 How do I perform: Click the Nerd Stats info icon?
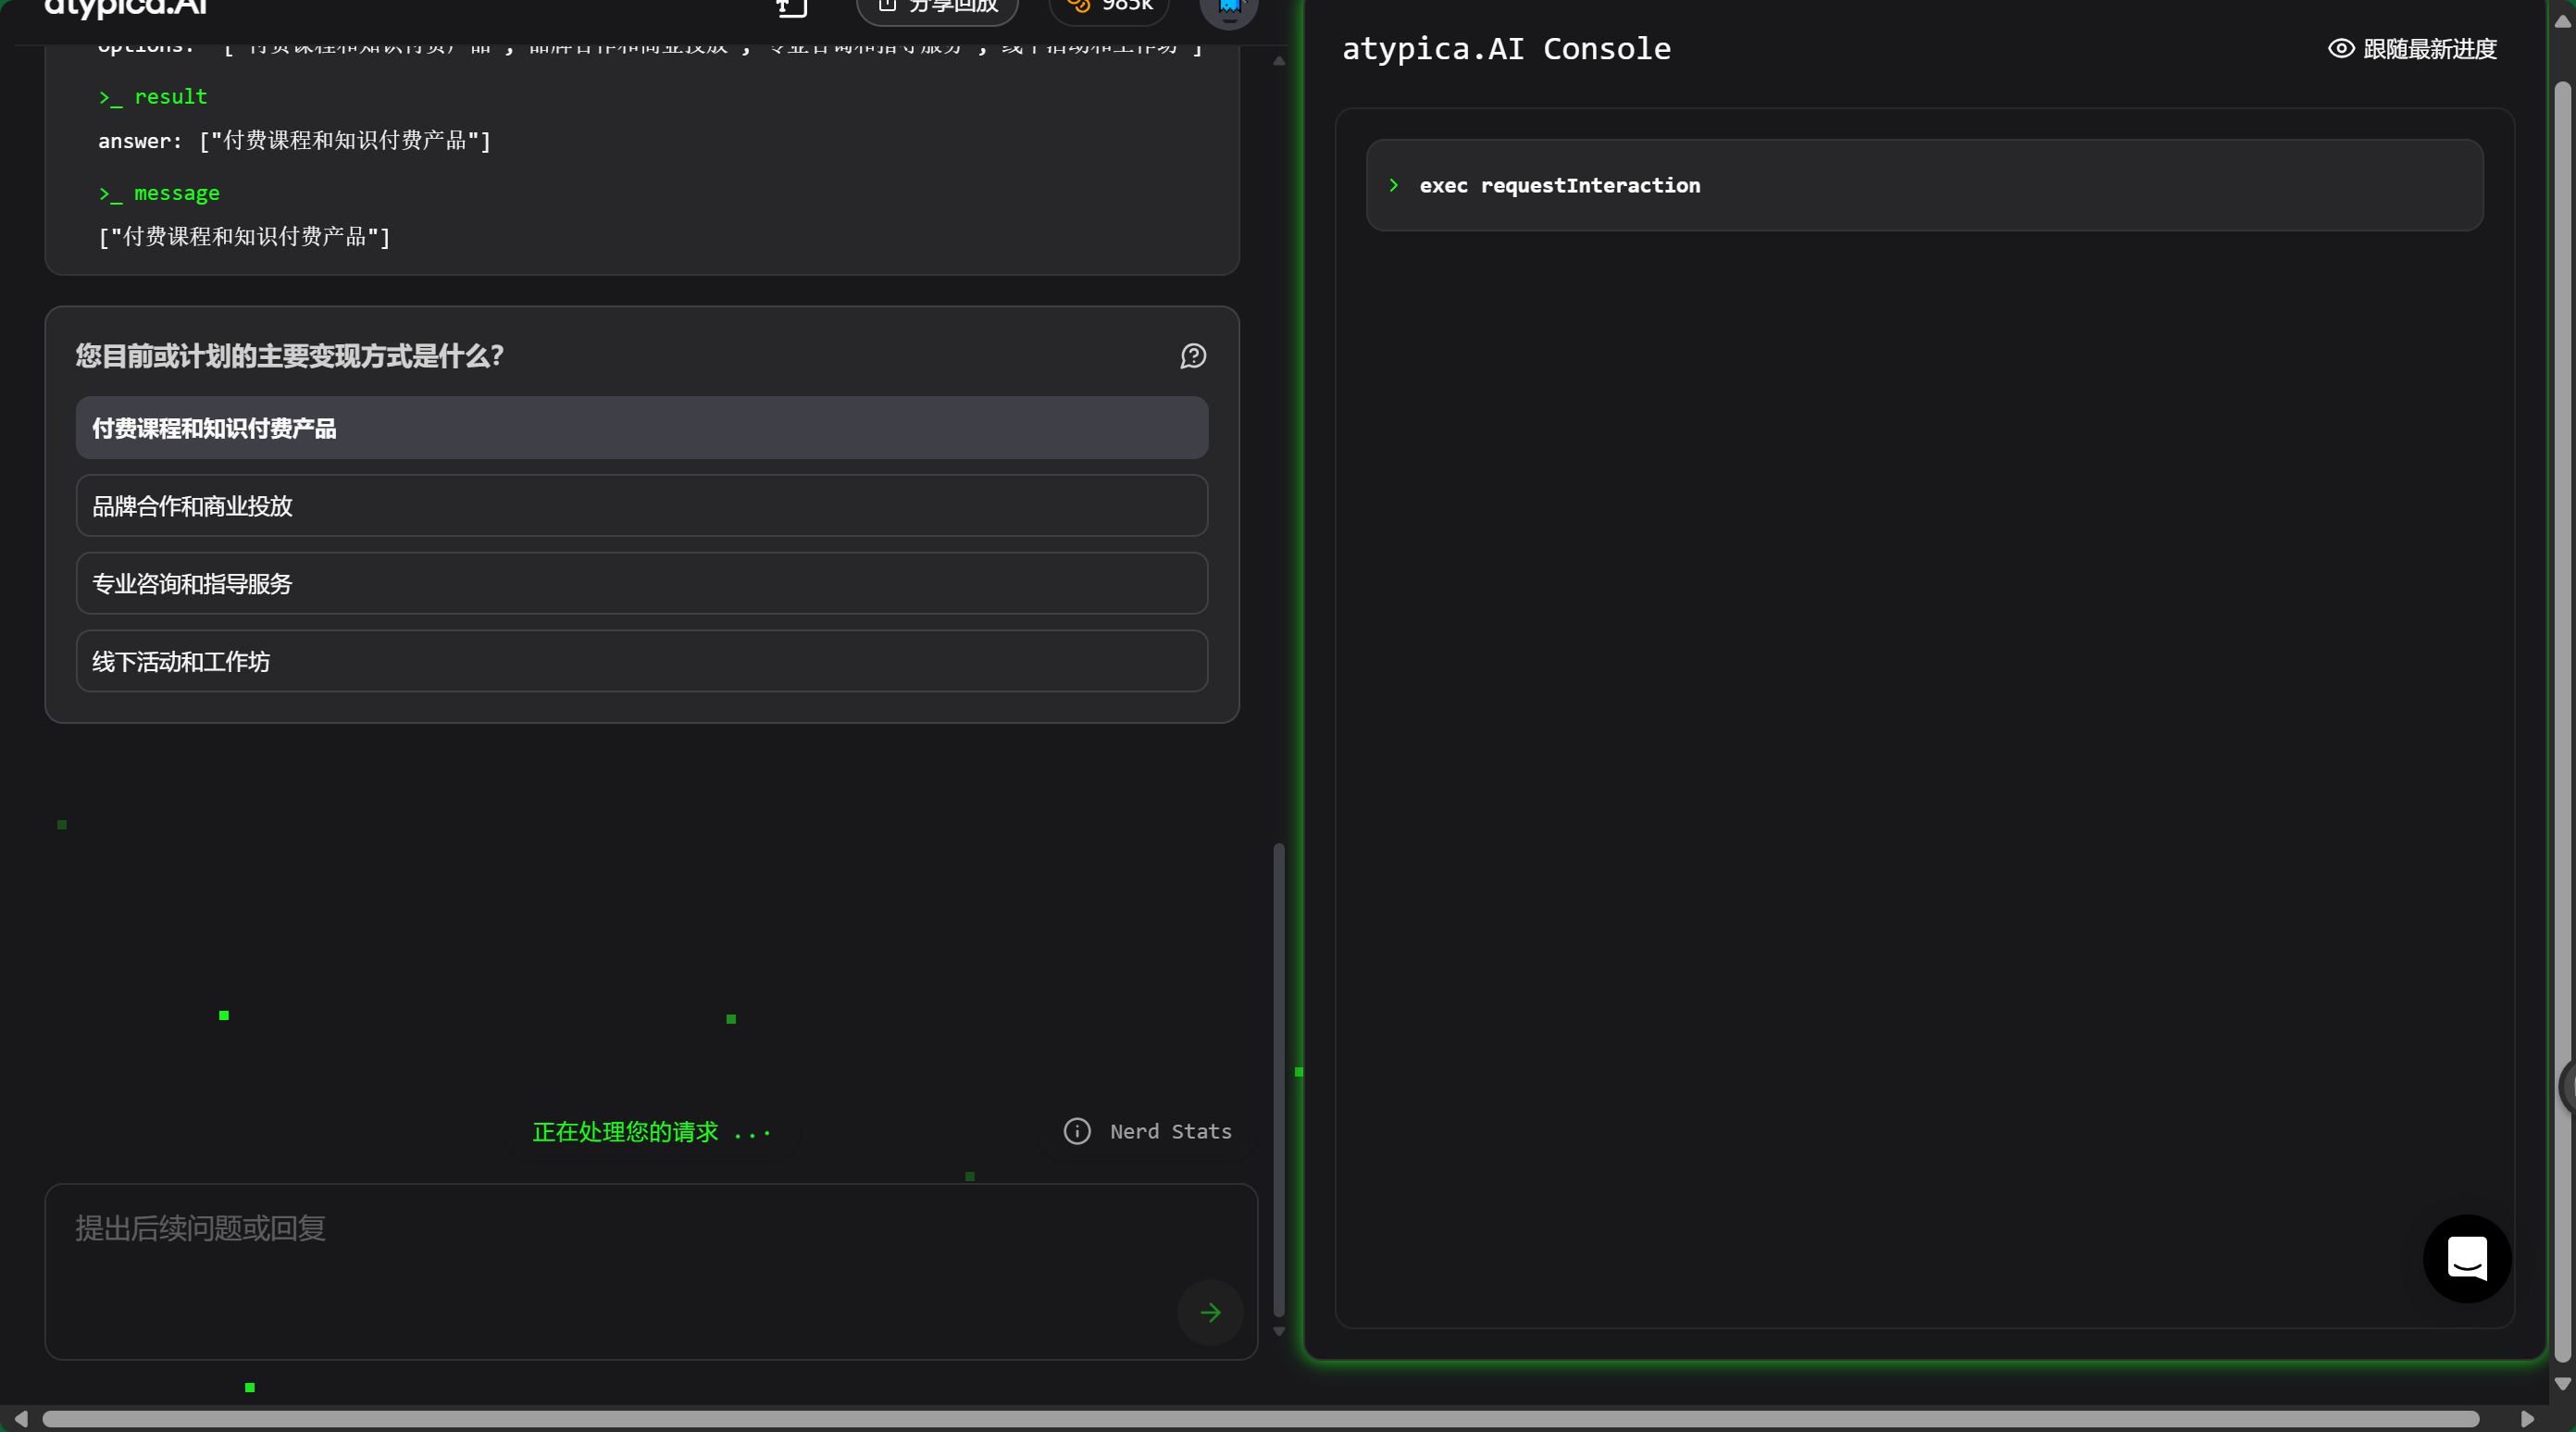(x=1077, y=1131)
